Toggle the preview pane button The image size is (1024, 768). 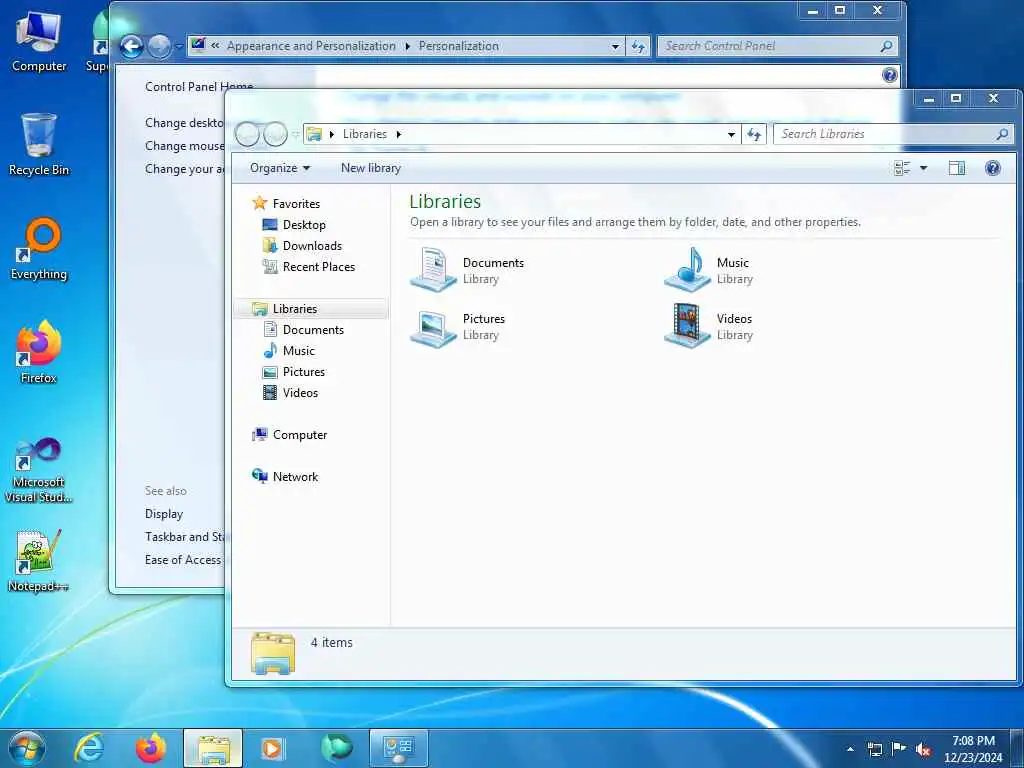coord(957,168)
